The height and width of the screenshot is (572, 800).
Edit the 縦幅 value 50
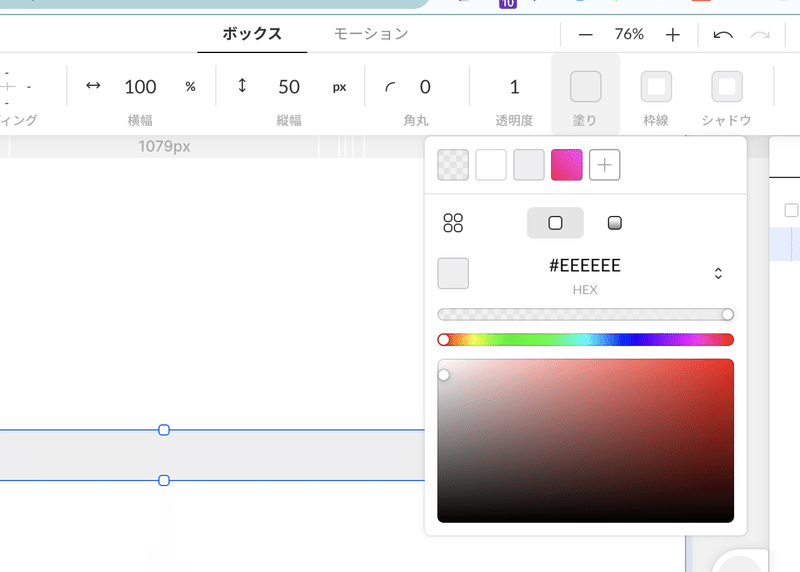[x=289, y=87]
